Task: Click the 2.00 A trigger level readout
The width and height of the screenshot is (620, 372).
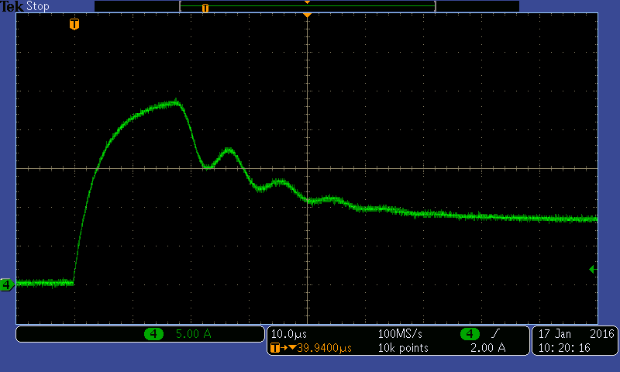Action: point(488,348)
